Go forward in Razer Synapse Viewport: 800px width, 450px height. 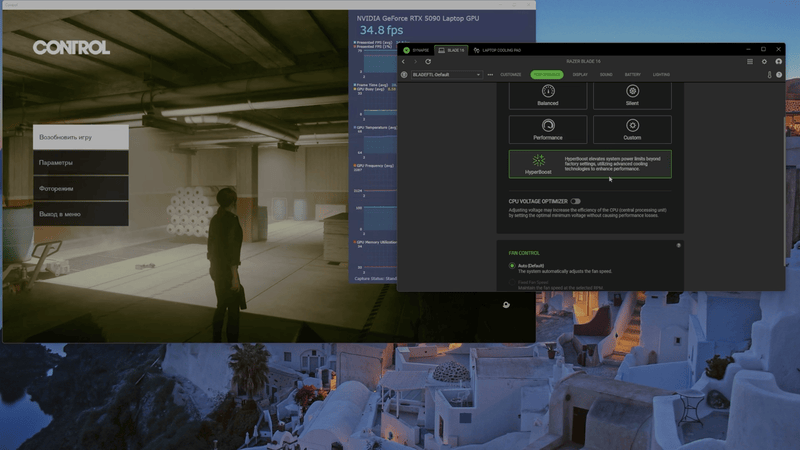[x=415, y=62]
